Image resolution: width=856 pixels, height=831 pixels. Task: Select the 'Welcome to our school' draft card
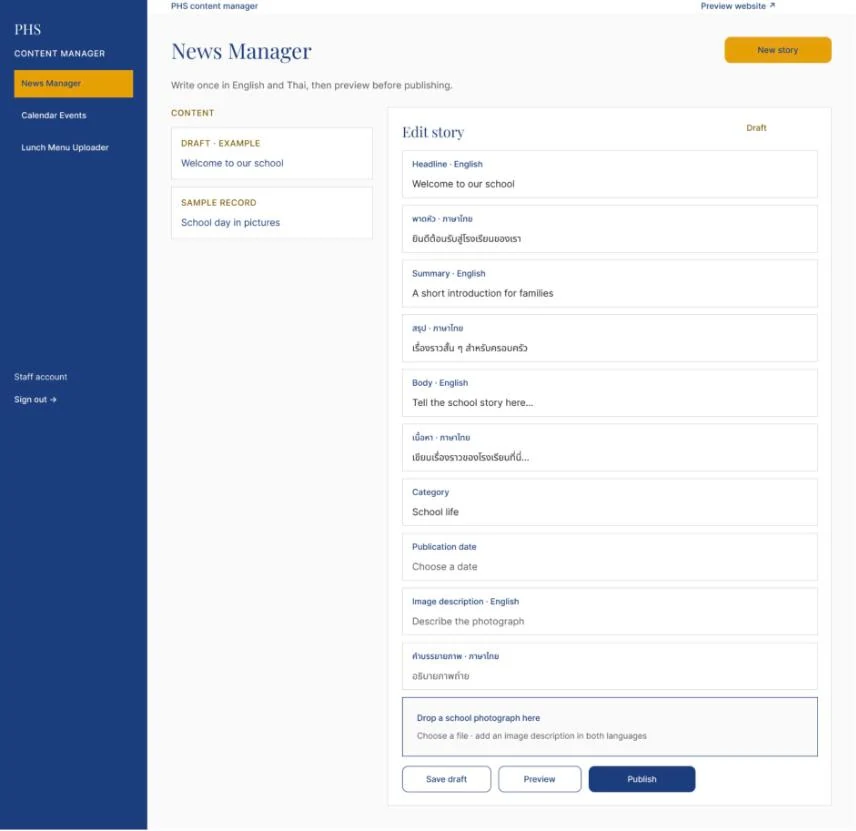tap(272, 153)
